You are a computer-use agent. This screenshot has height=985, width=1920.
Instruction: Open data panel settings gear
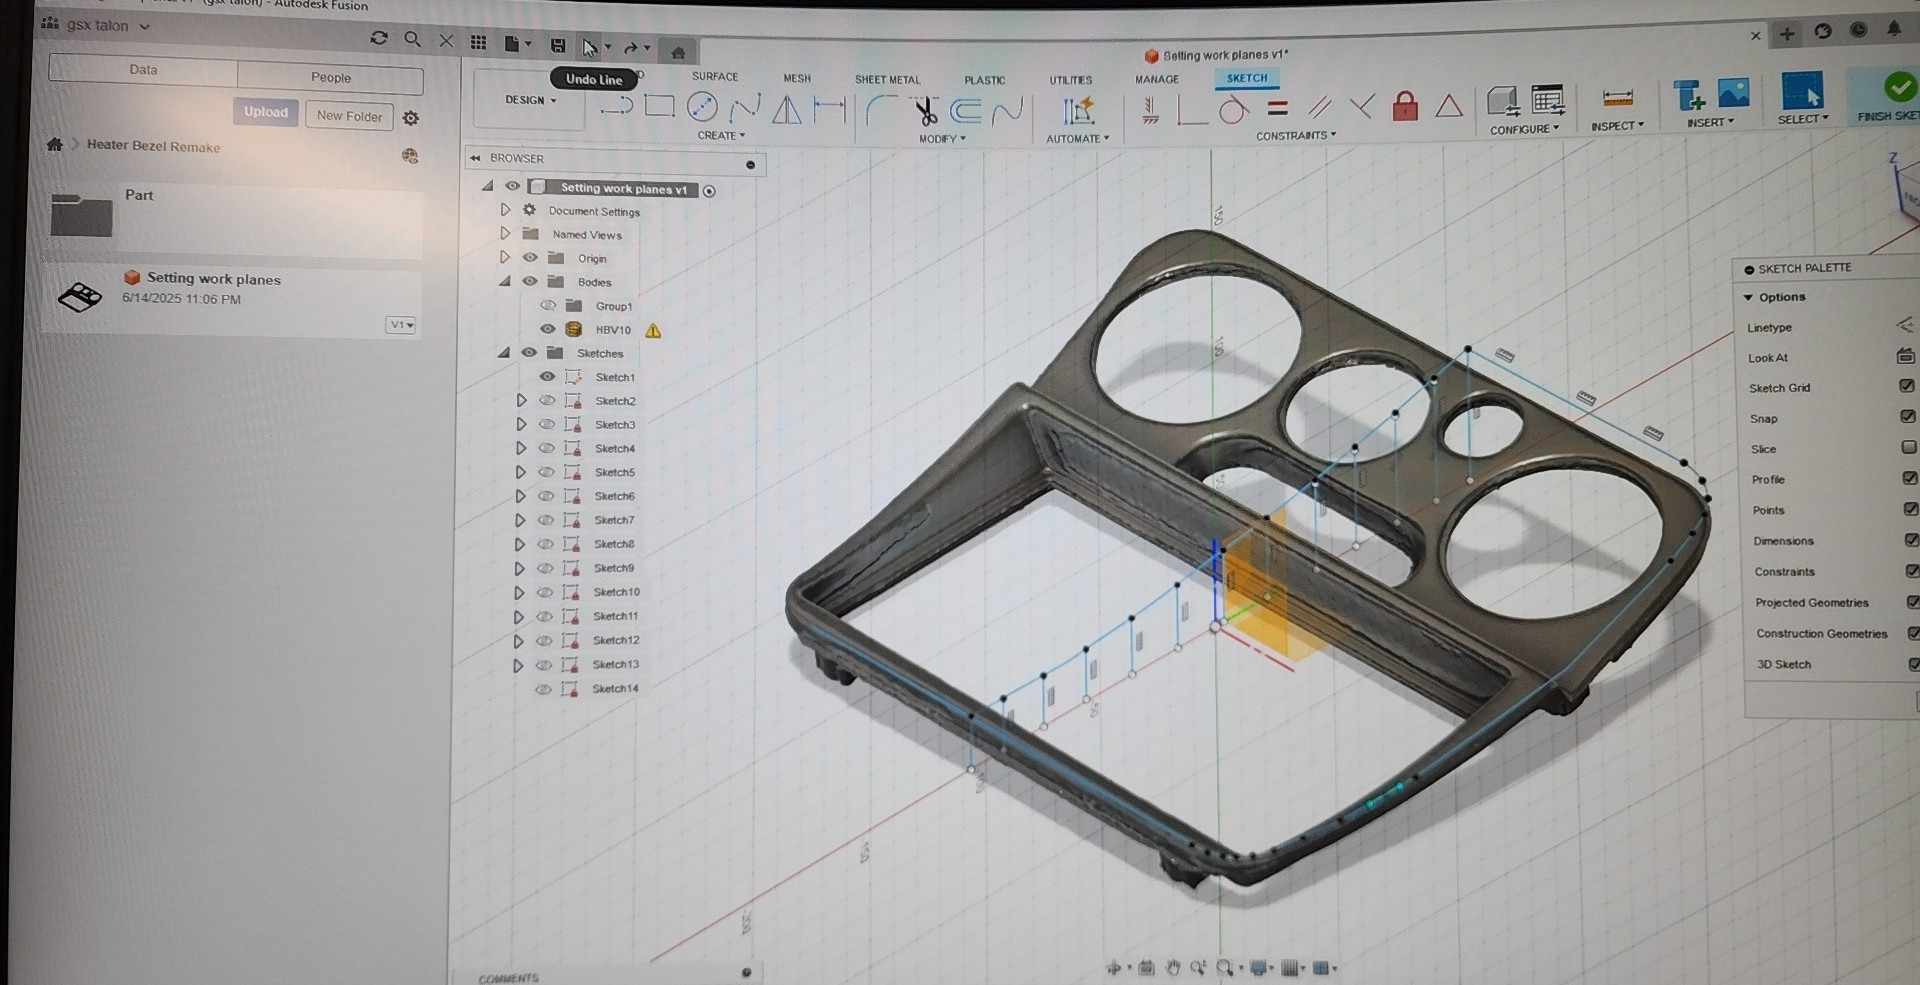click(411, 118)
